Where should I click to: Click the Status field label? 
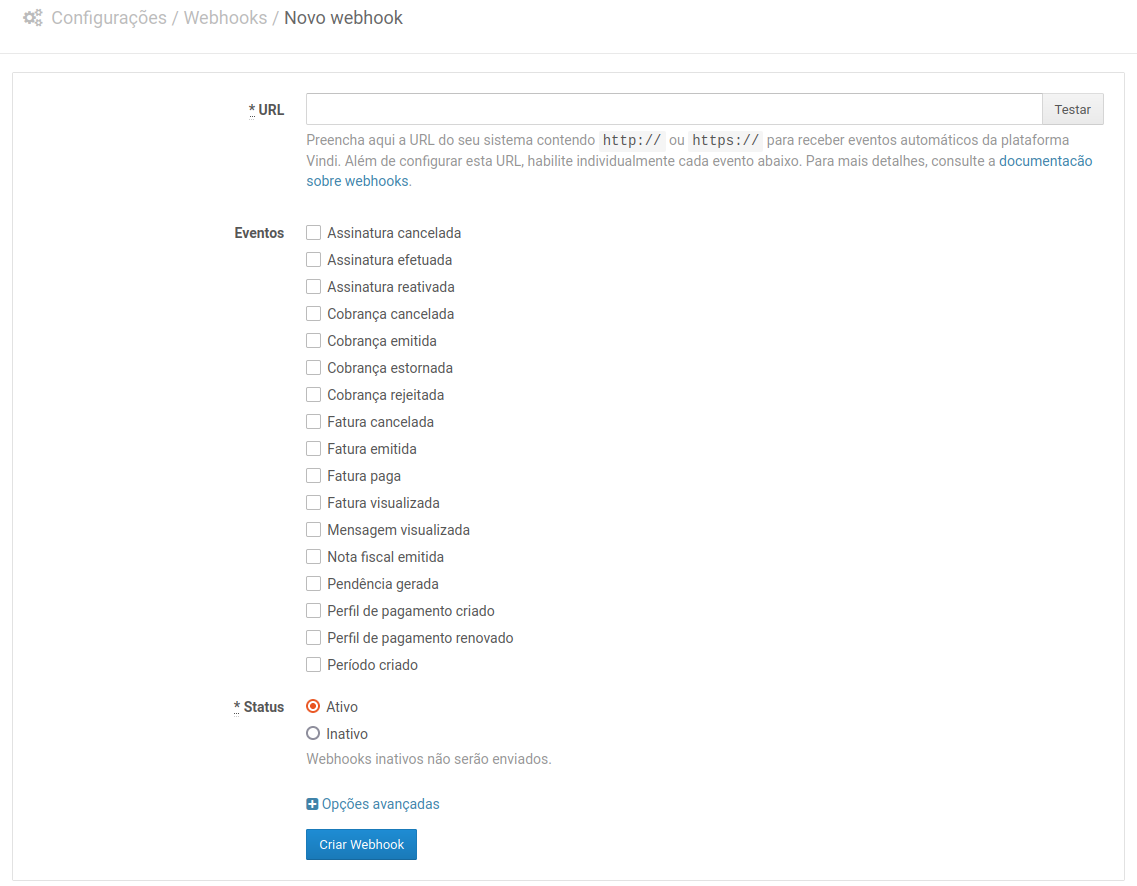point(259,707)
